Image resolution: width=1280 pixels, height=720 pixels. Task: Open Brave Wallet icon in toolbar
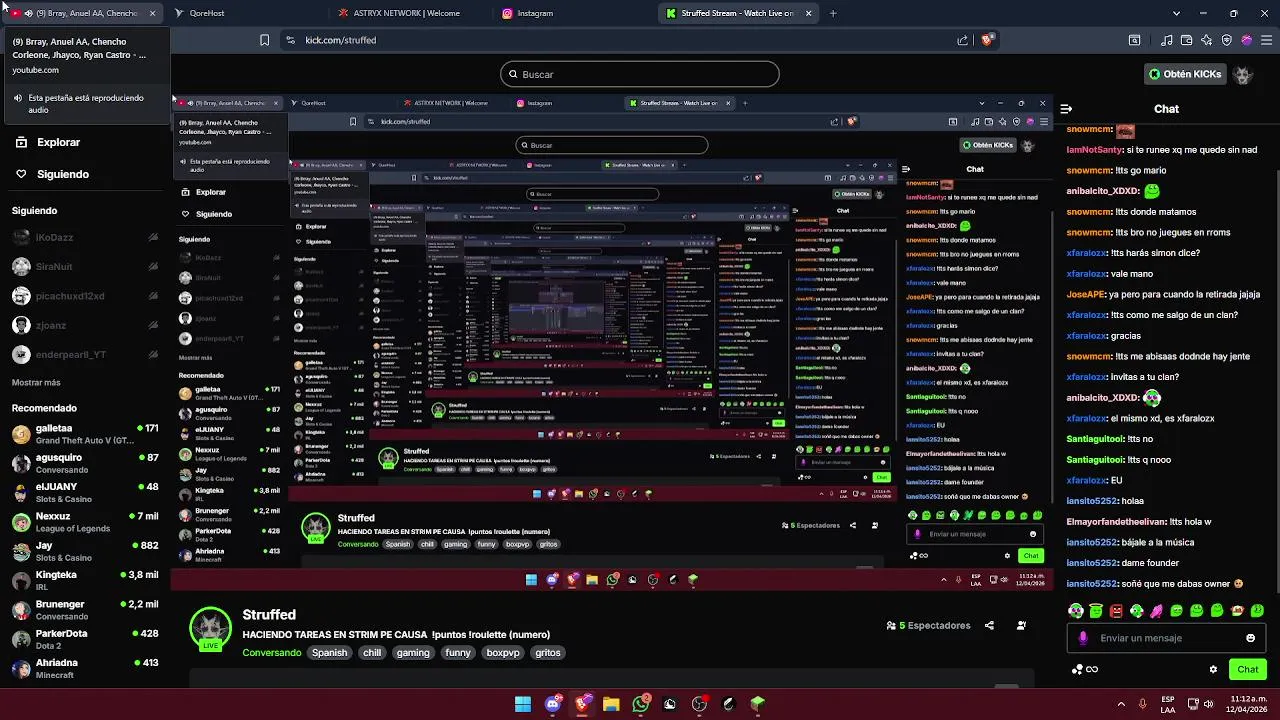(1186, 40)
